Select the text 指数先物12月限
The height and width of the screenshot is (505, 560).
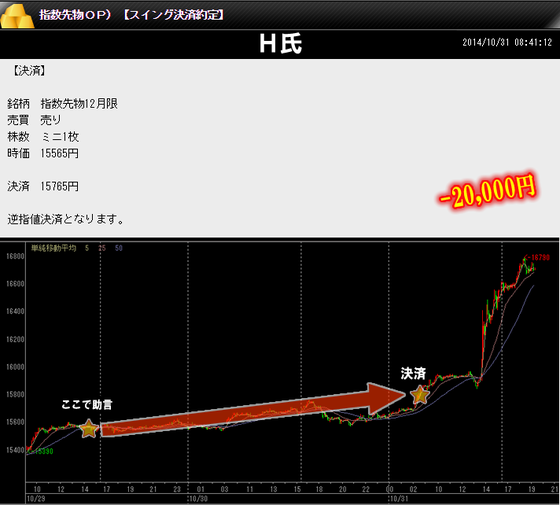point(79,104)
